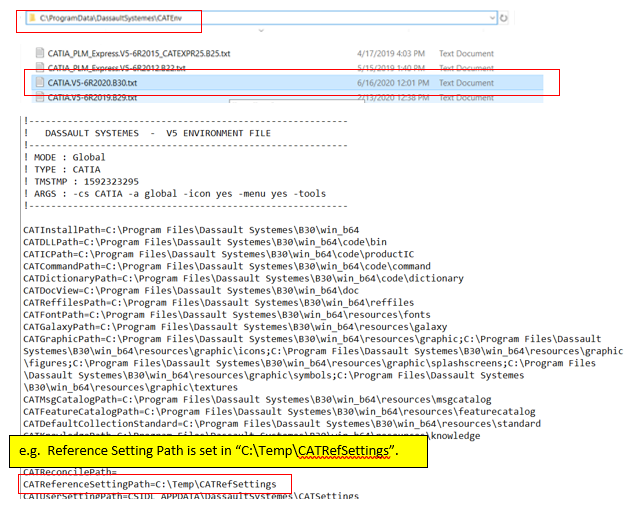
Task: Click the CATInstallPath line in text file
Action: click(191, 230)
